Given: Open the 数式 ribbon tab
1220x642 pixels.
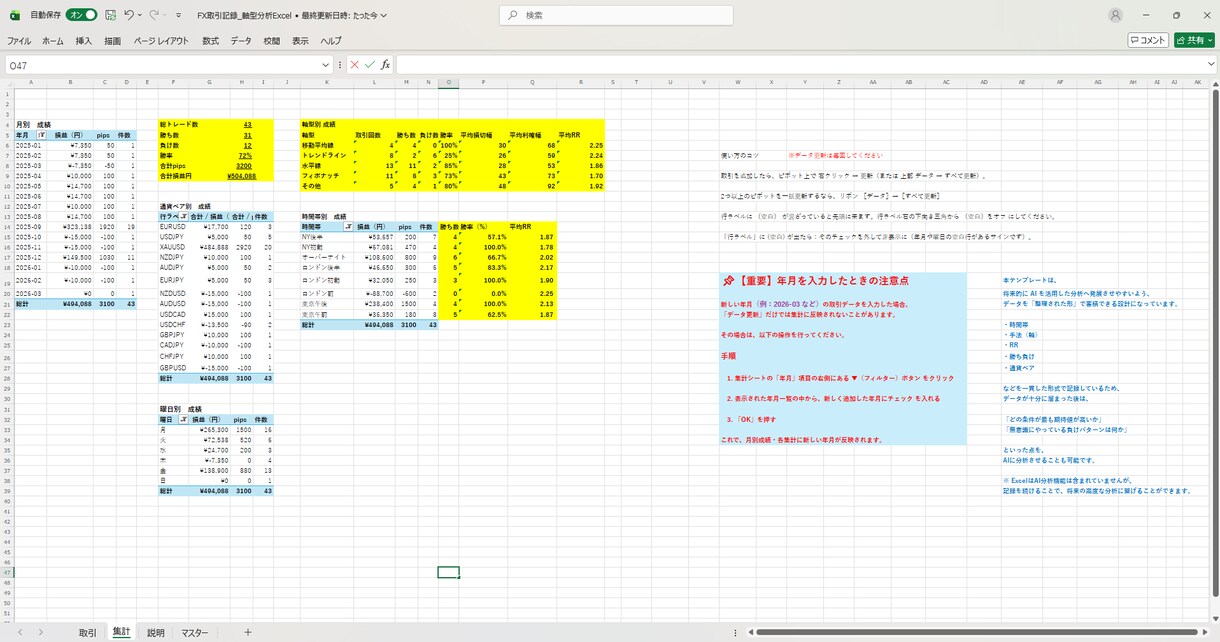Looking at the screenshot, I should click(210, 41).
